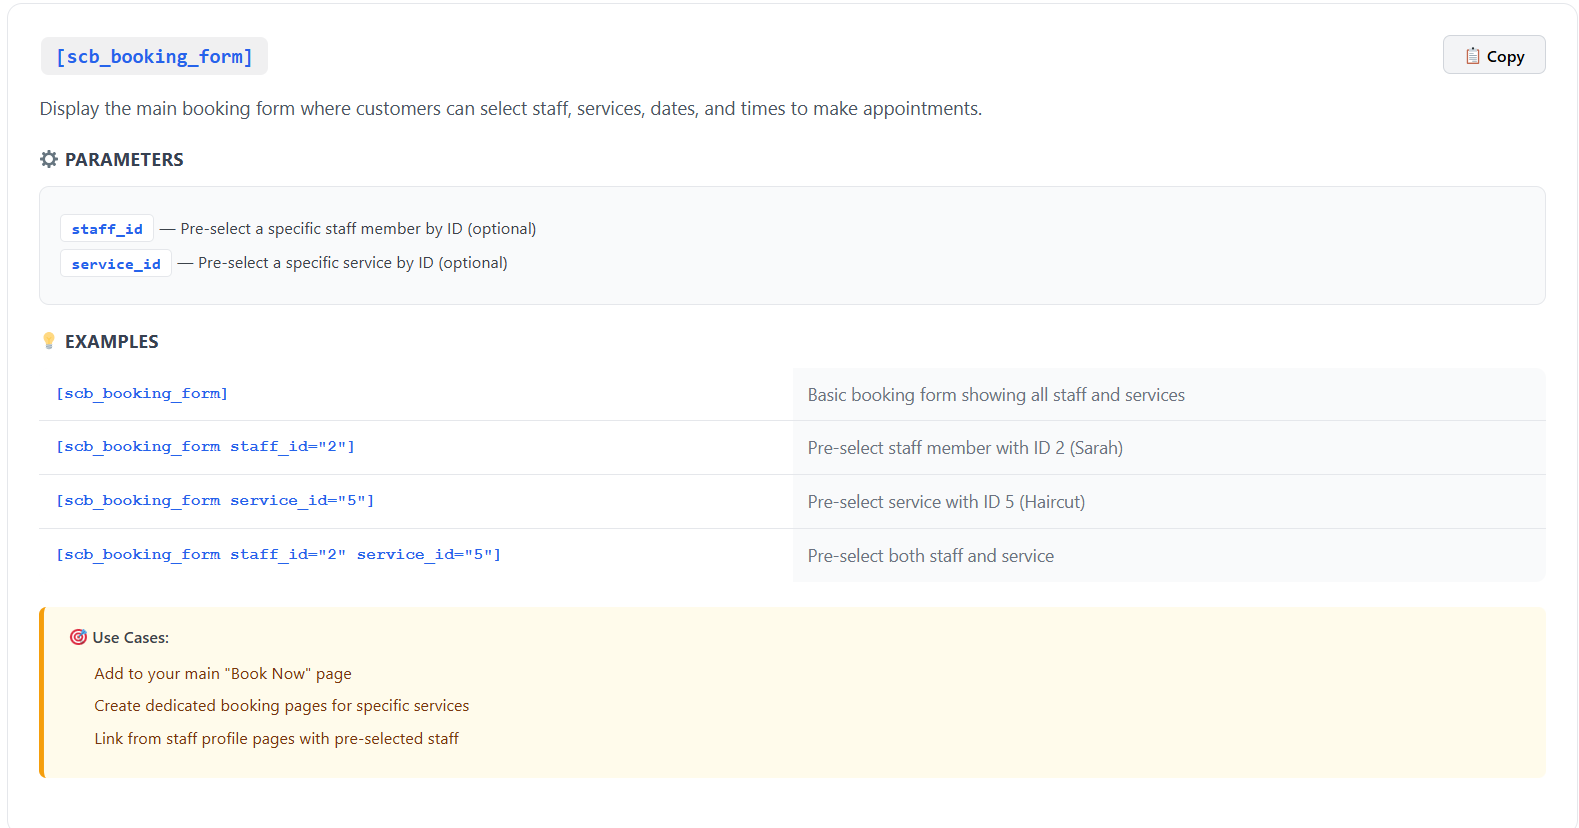Image resolution: width=1579 pixels, height=828 pixels.
Task: Click 'Add to your main "Book Now" page'
Action: 223,674
